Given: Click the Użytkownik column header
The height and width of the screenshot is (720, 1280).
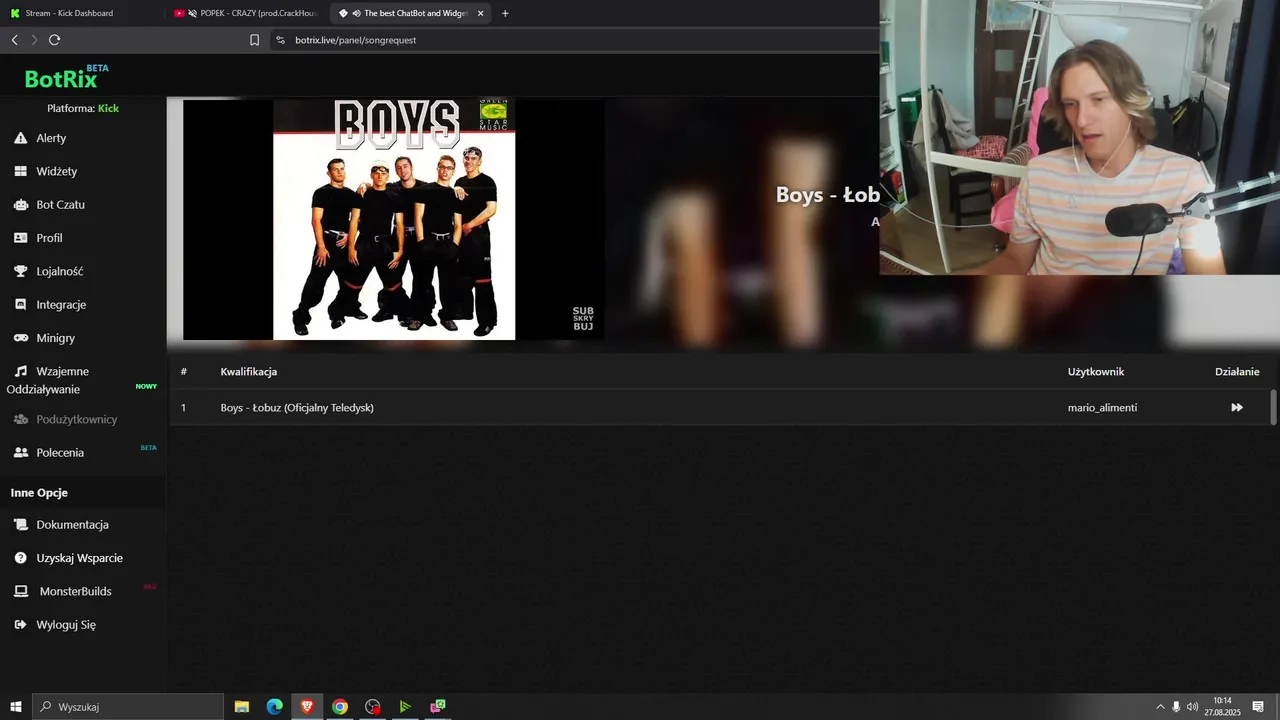Looking at the screenshot, I should tap(1096, 372).
